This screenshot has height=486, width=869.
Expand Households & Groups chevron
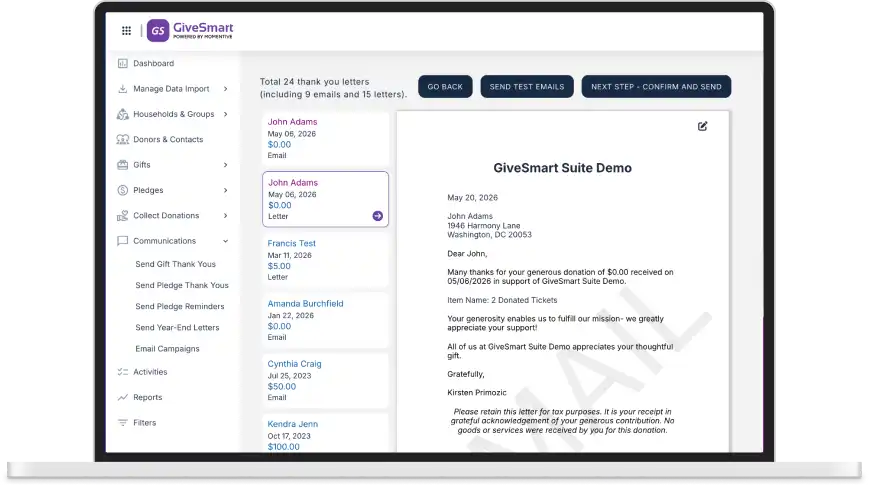click(x=226, y=114)
